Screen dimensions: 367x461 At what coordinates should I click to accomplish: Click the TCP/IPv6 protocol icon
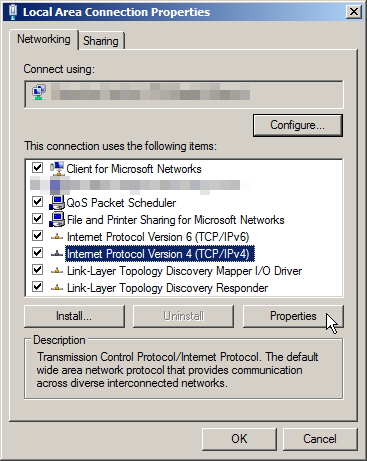[57, 237]
